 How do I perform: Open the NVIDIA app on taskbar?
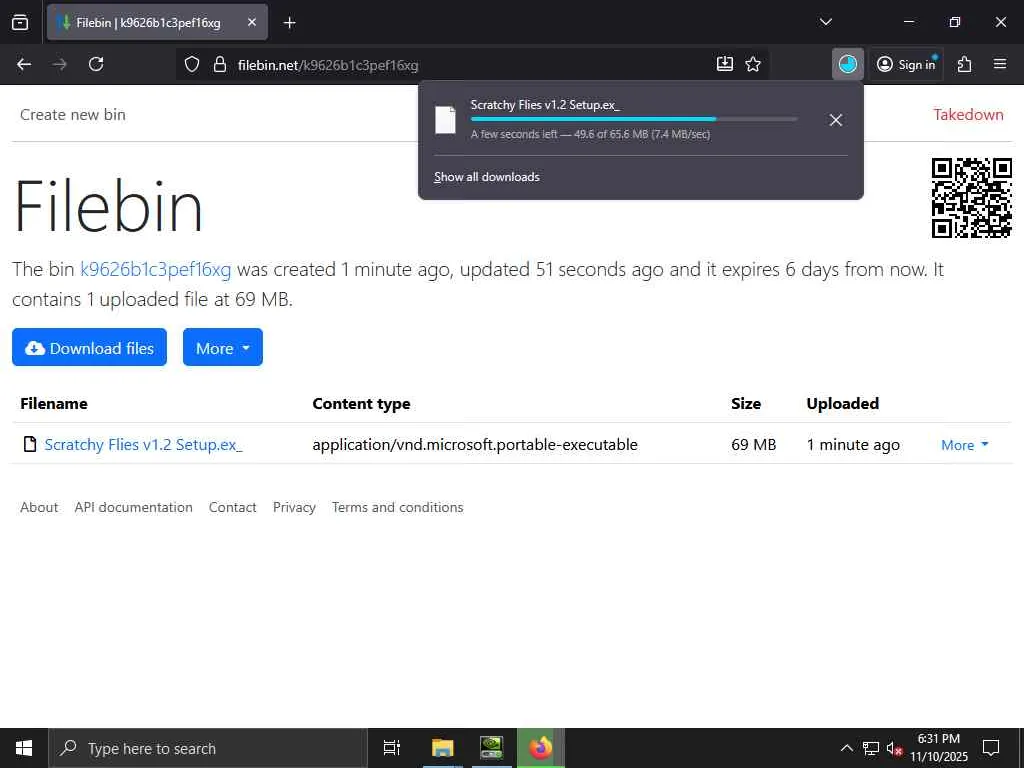(x=491, y=748)
